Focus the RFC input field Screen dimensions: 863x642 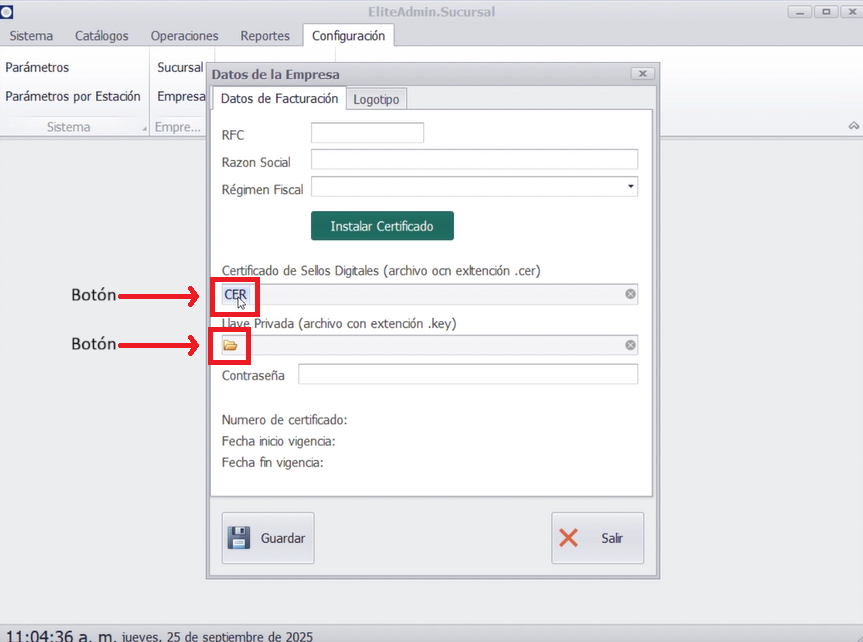point(367,133)
